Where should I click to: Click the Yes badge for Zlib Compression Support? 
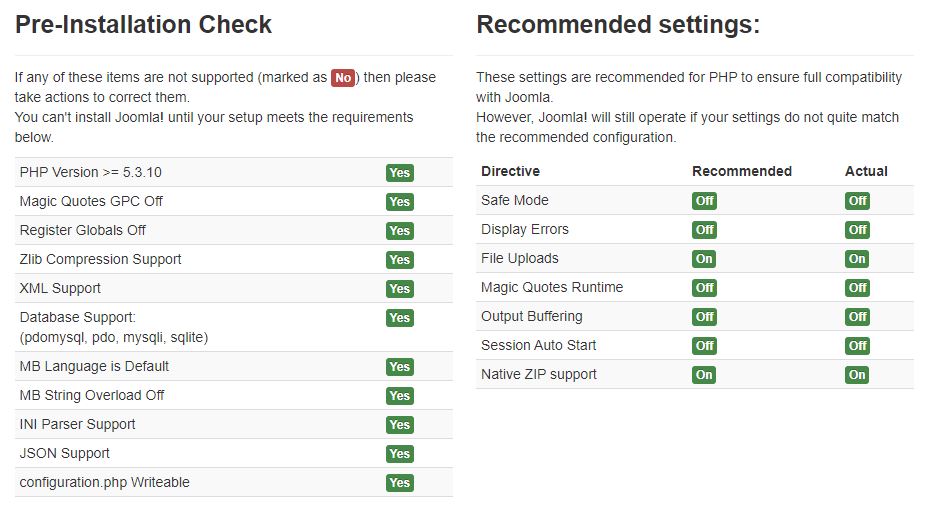[x=399, y=260]
